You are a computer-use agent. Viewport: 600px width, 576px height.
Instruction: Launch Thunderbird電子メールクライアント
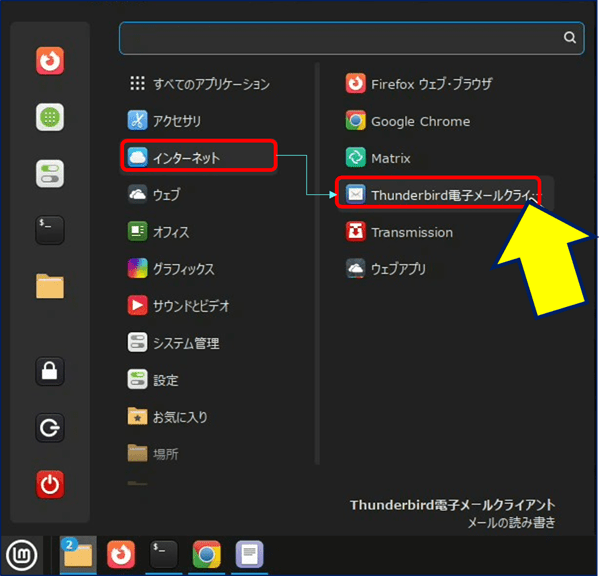tap(446, 194)
